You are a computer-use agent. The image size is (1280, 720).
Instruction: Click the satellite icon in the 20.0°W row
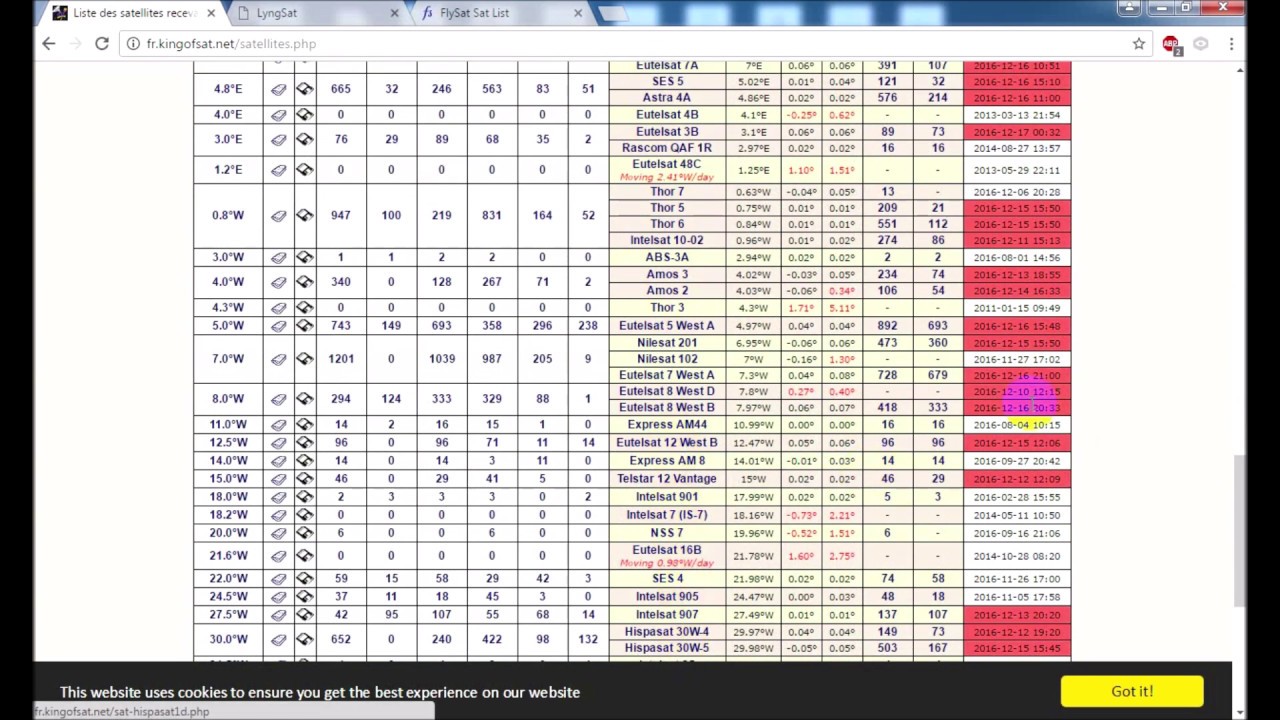(x=304, y=533)
